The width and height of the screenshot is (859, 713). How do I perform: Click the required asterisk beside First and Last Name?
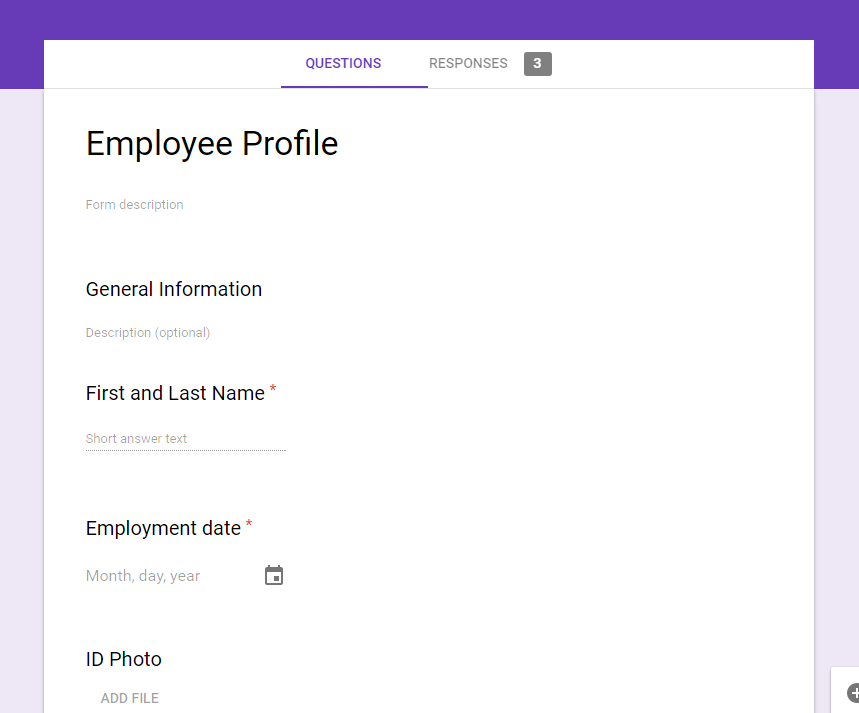tap(273, 389)
